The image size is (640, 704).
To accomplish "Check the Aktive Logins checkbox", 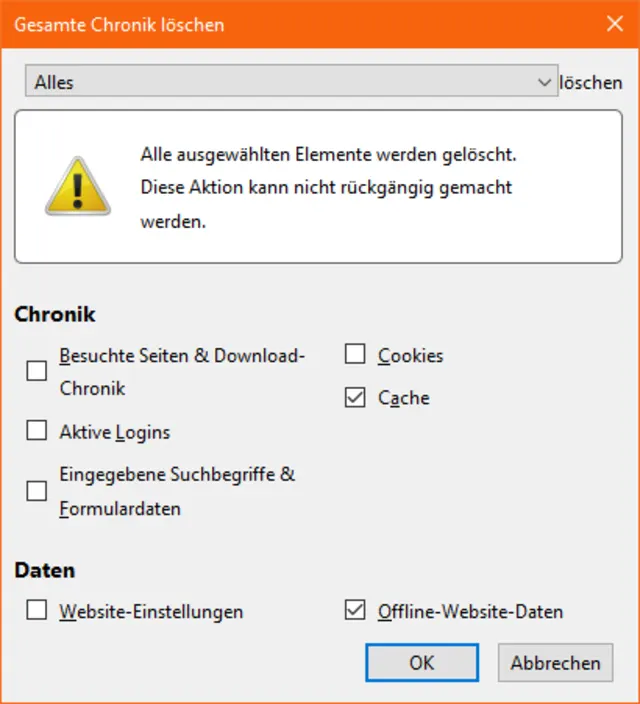I will click(x=37, y=431).
